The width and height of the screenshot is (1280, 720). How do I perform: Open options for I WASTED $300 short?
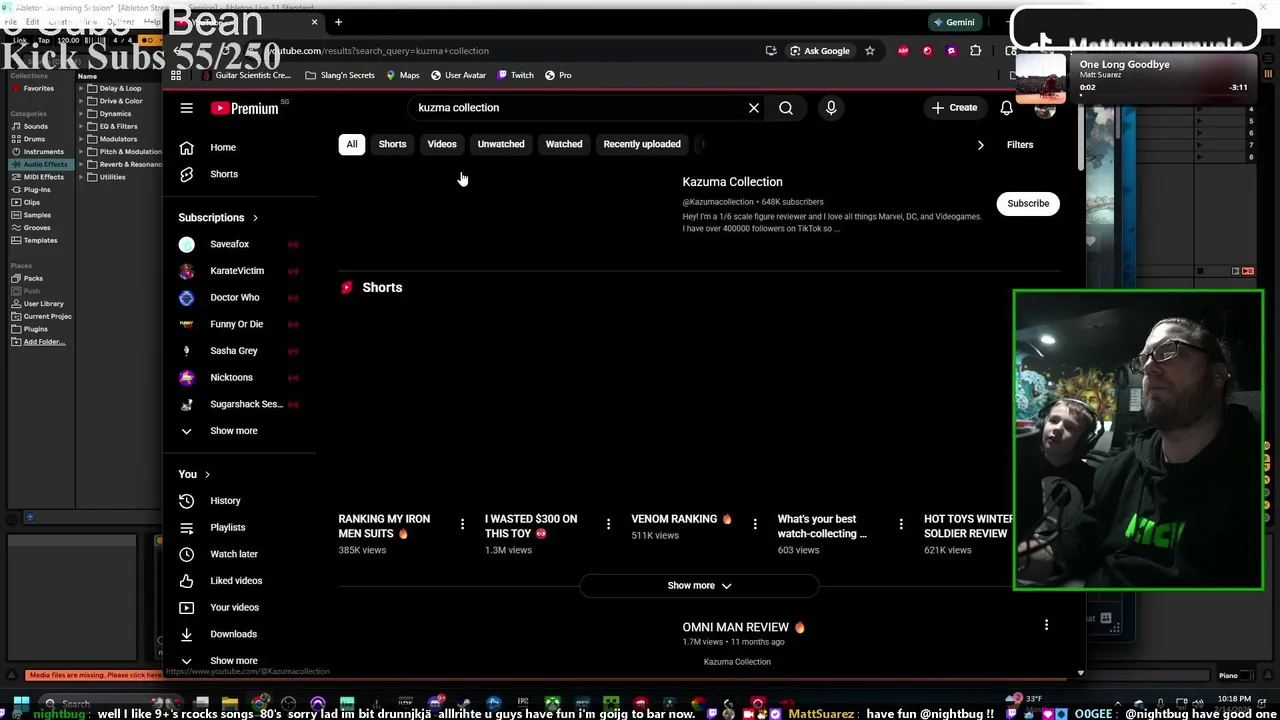click(x=608, y=524)
